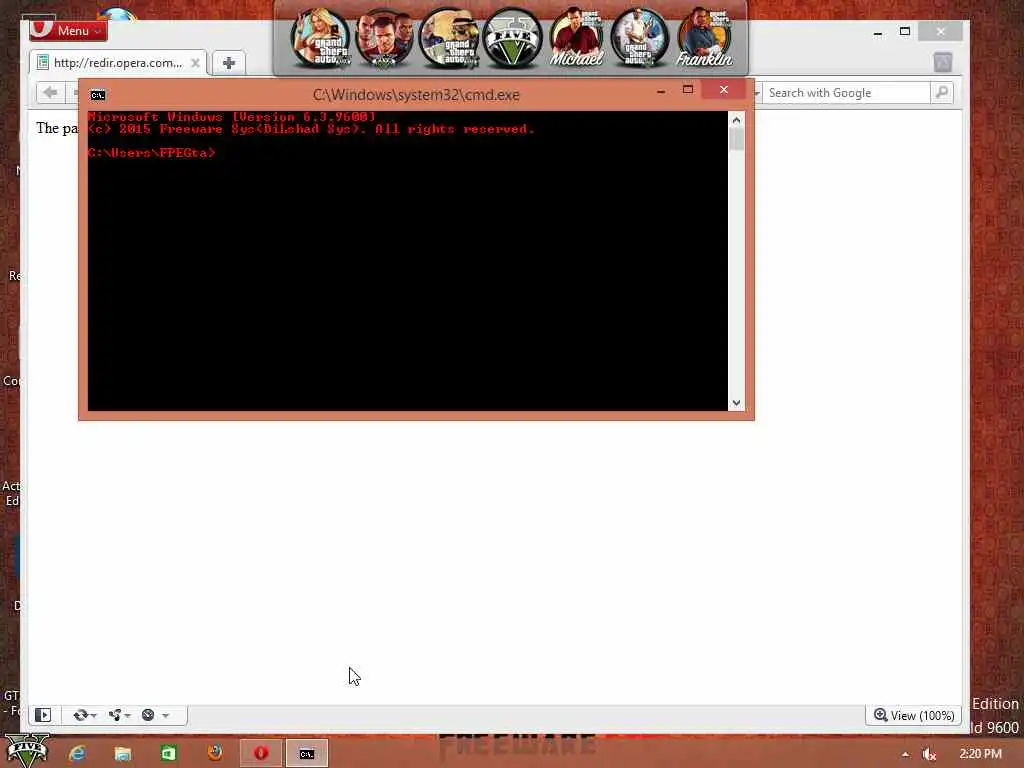
Task: Open the View (100%) zoom control
Action: point(914,715)
